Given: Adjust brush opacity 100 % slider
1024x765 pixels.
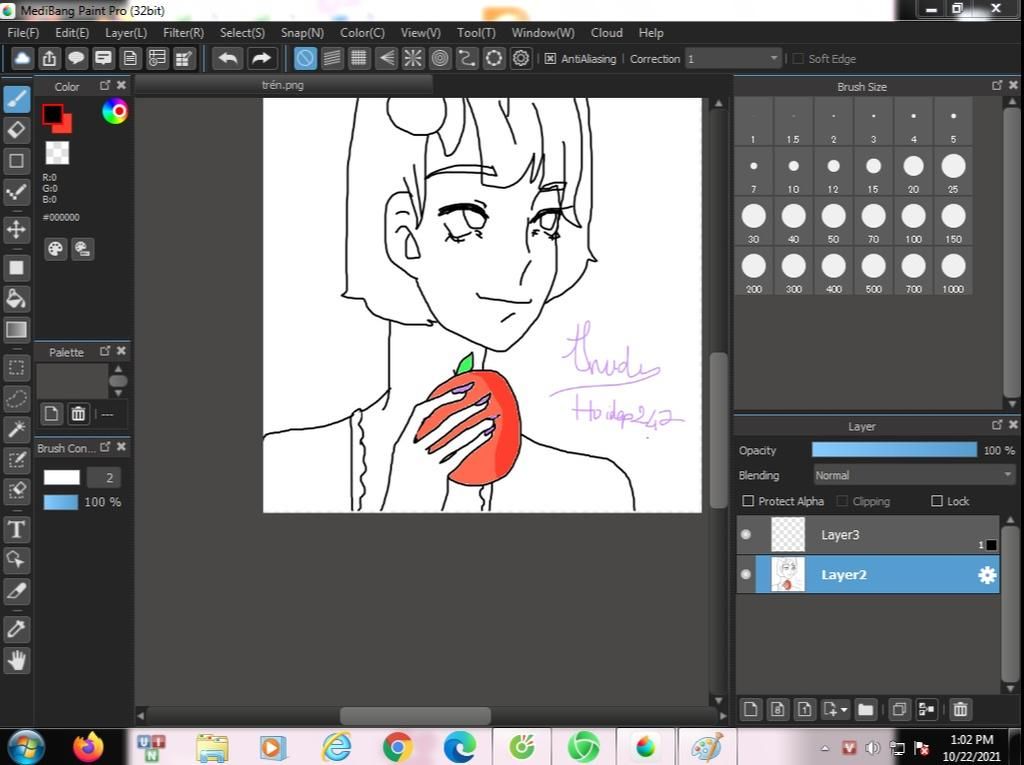Looking at the screenshot, I should [61, 502].
